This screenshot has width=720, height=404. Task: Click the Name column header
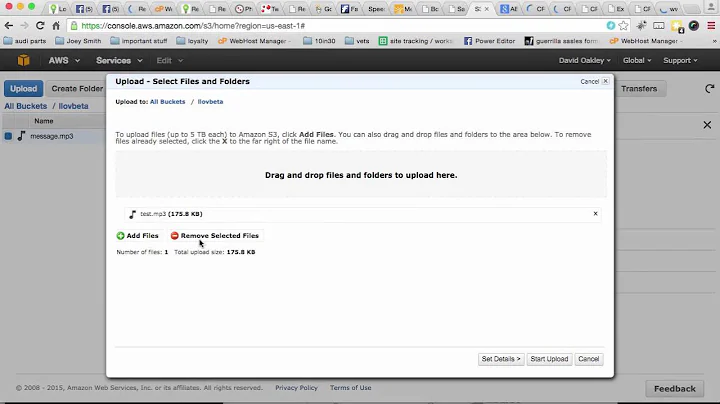click(x=44, y=121)
